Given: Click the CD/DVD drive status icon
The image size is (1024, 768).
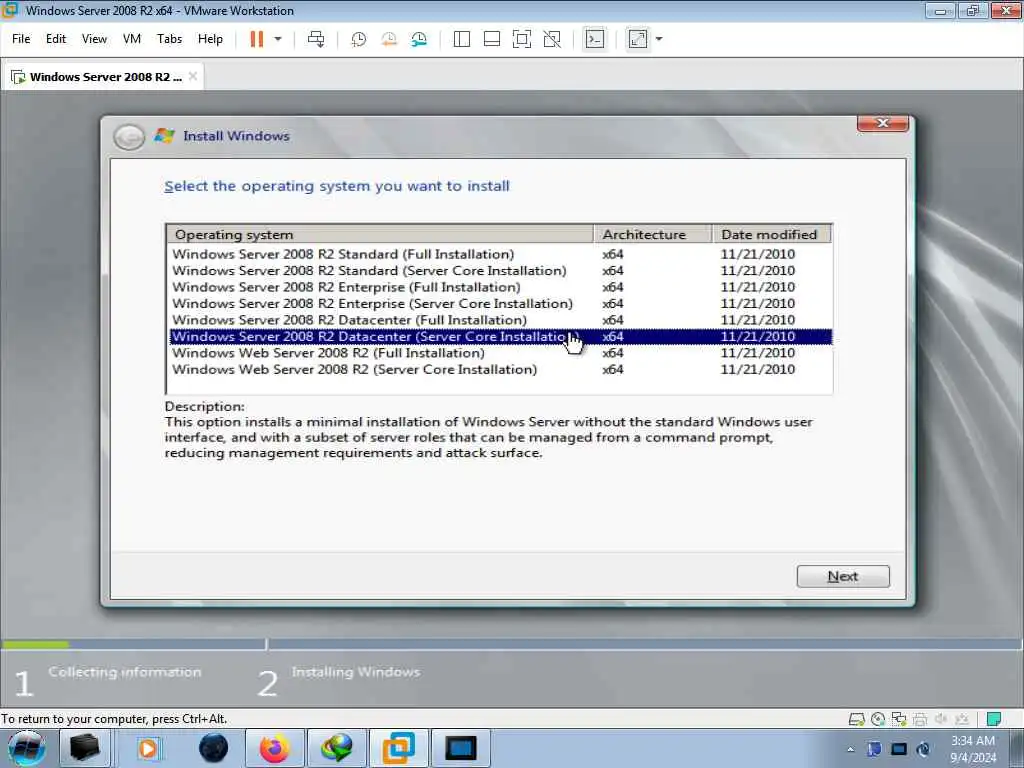Looking at the screenshot, I should pos(878,720).
